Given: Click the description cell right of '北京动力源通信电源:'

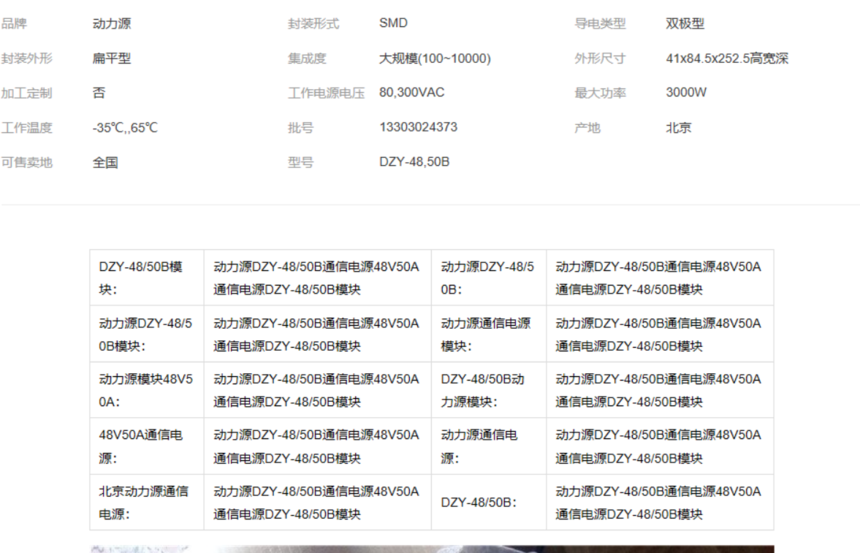Looking at the screenshot, I should pyautogui.click(x=318, y=503).
